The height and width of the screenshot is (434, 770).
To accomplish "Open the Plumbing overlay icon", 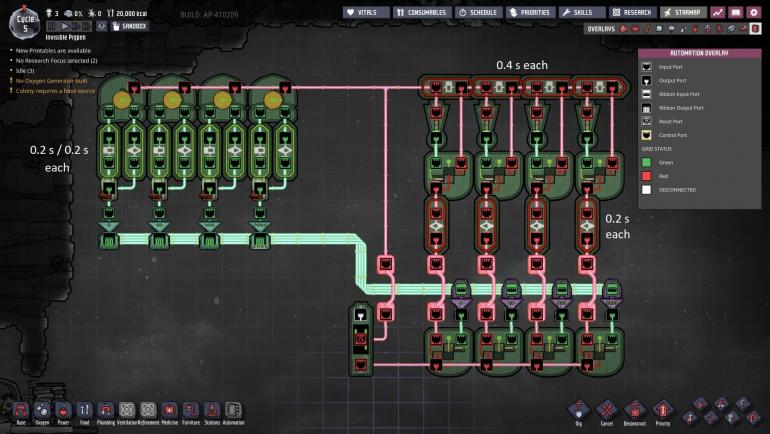I will [683, 29].
